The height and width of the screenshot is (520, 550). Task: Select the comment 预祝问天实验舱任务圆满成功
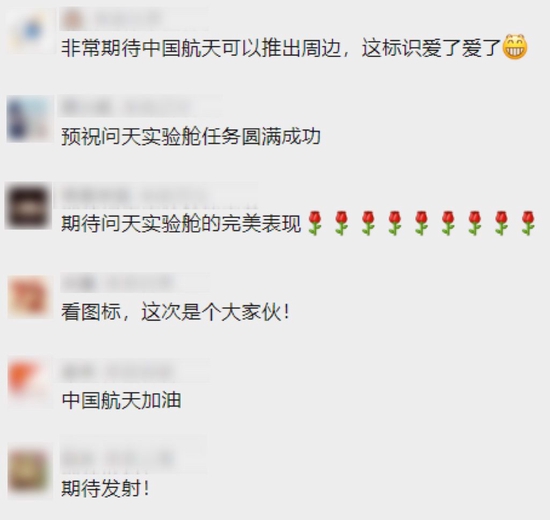click(x=191, y=136)
